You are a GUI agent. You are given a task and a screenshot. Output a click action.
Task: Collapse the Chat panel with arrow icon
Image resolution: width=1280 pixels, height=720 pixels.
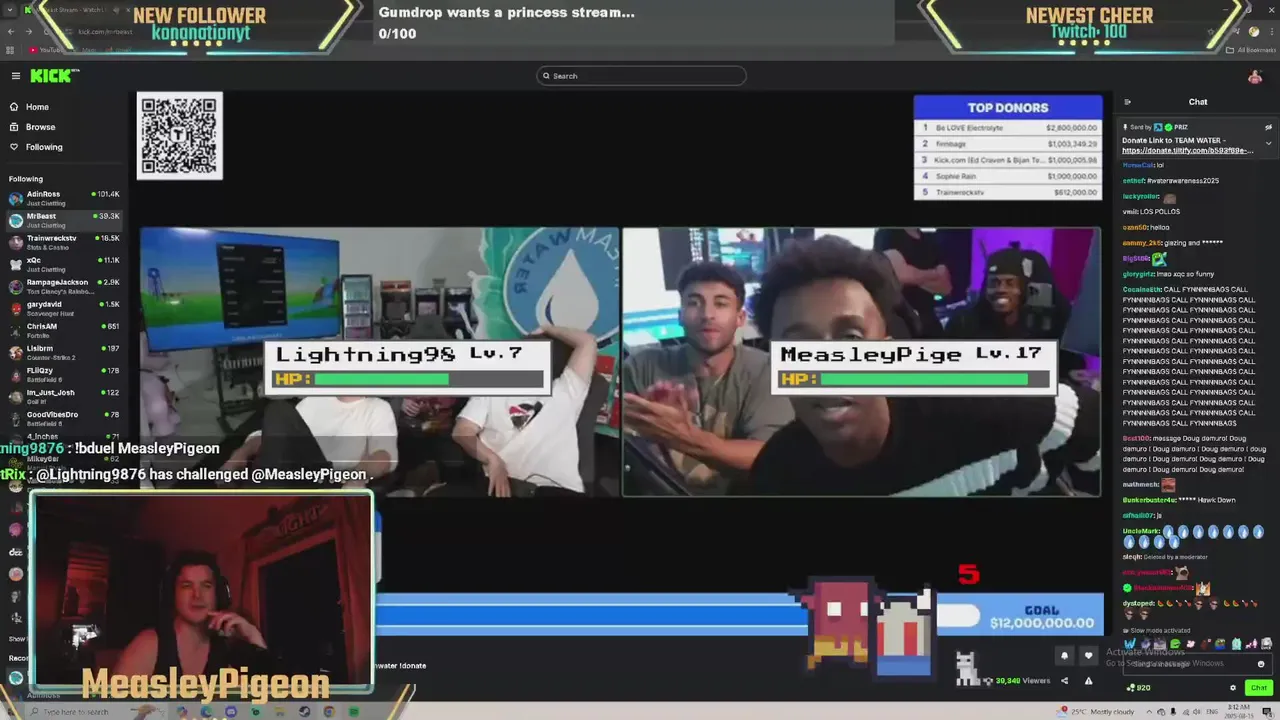click(1127, 102)
